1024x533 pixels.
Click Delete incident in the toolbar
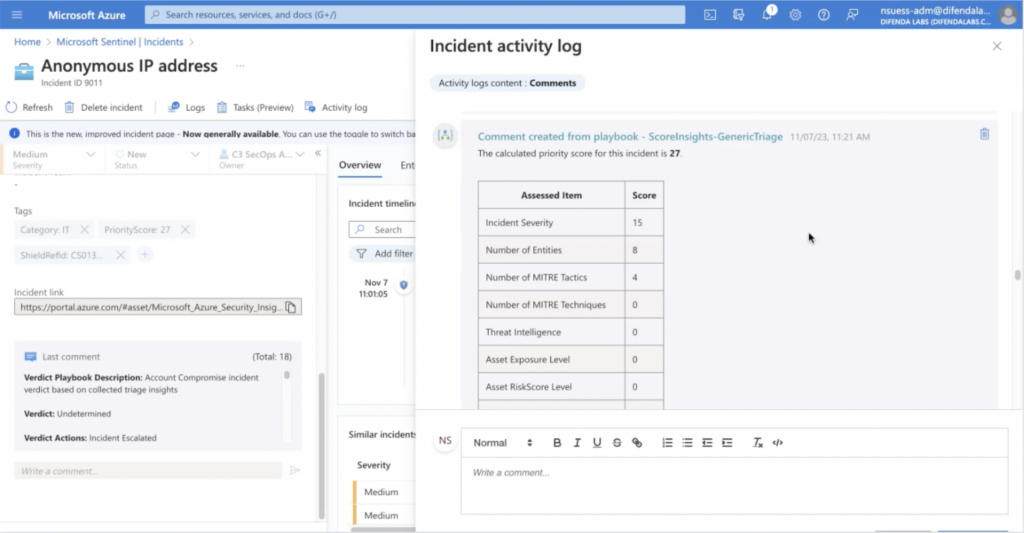[x=103, y=107]
